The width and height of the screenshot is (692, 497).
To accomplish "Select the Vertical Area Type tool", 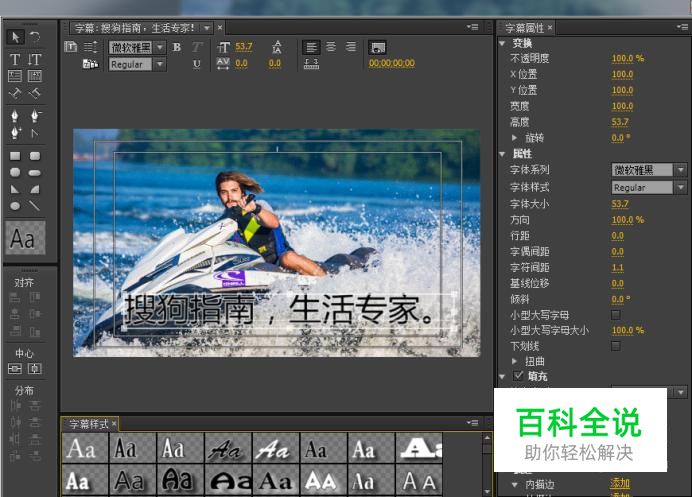I will click(x=34, y=76).
